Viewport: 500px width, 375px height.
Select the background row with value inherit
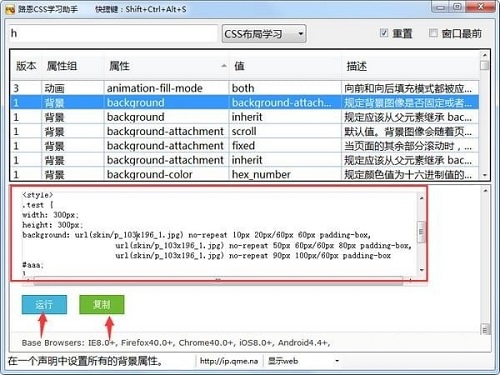coord(245,117)
